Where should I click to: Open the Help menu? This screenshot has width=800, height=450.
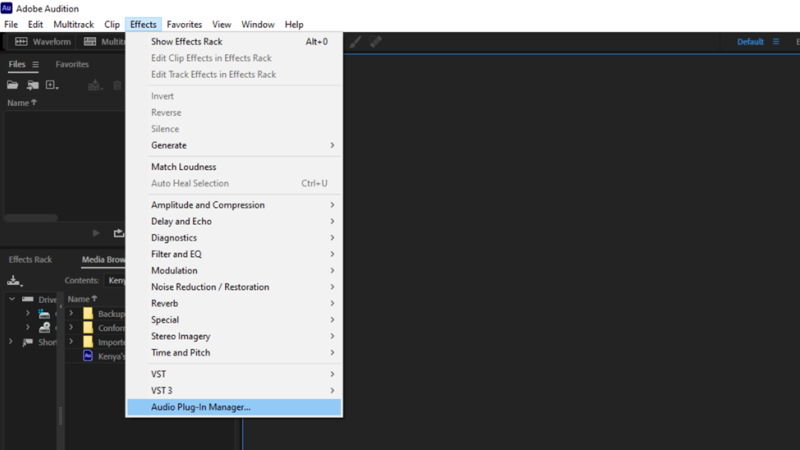pos(294,24)
